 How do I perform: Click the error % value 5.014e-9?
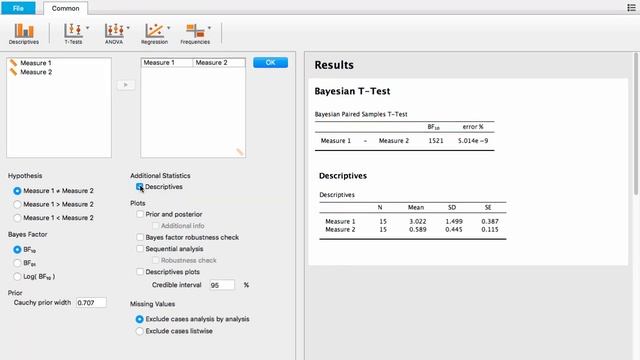(473, 141)
